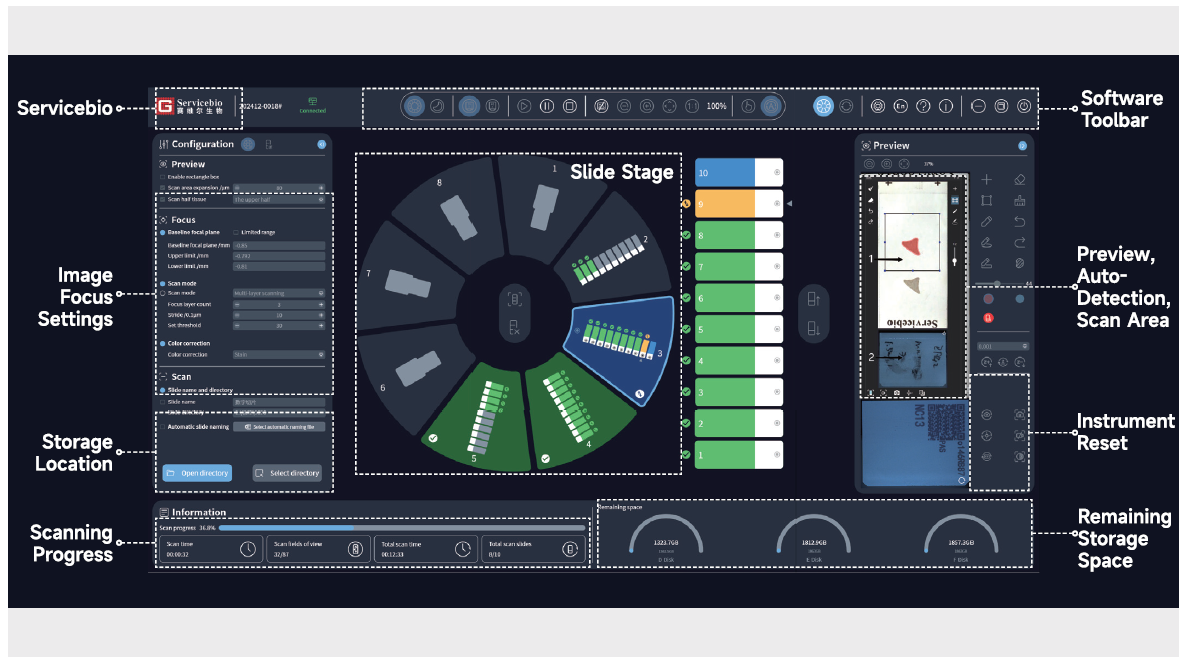Click the undo arrow in Preview tools
1186x665 pixels.
tap(1020, 221)
